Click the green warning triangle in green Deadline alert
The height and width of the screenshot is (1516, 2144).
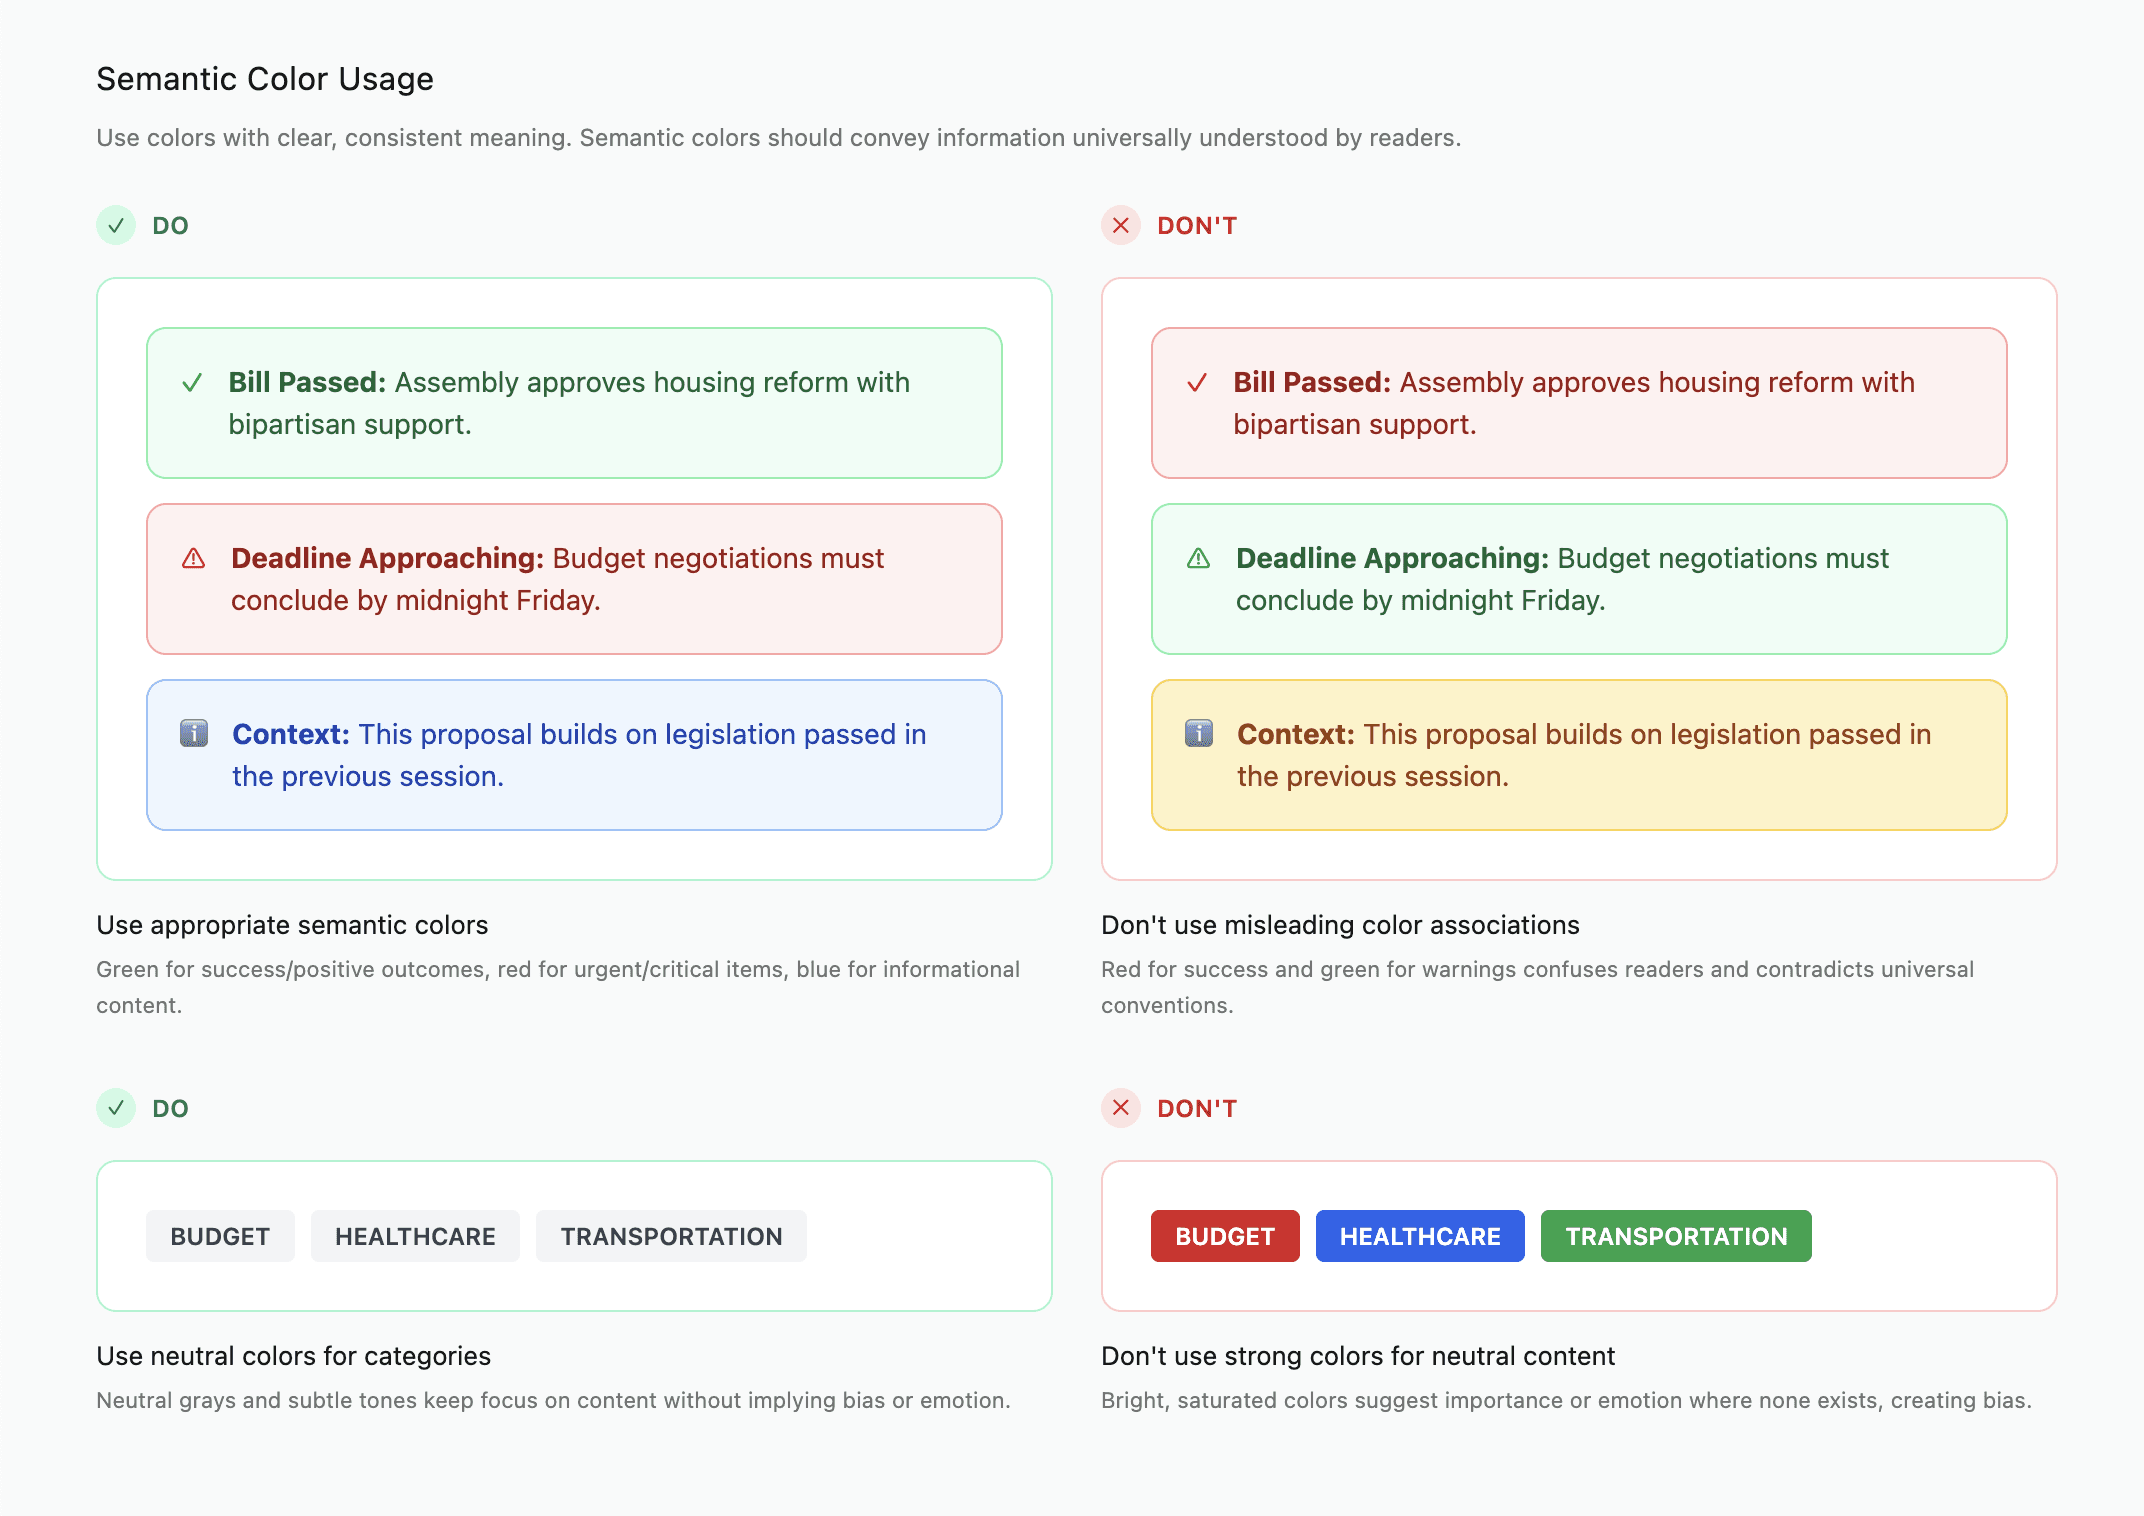pyautogui.click(x=1198, y=559)
